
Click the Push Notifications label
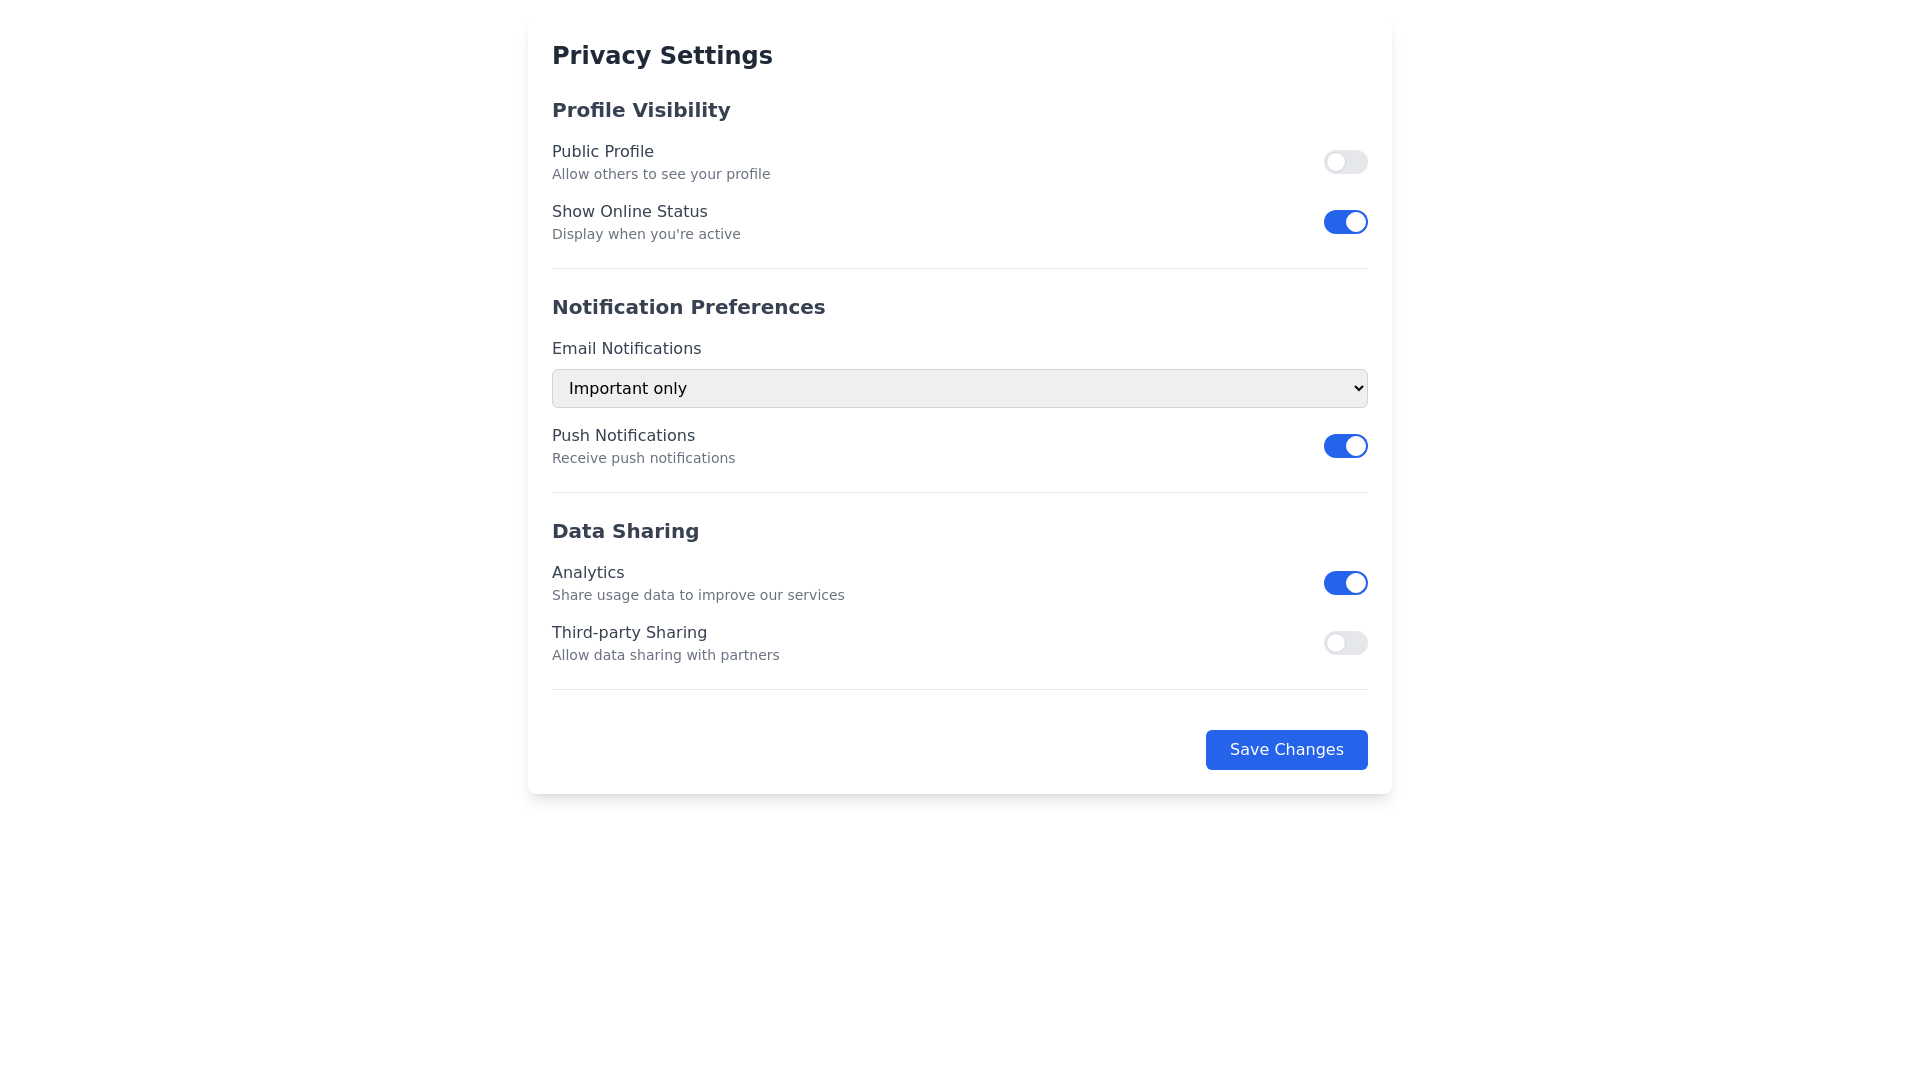pyautogui.click(x=623, y=435)
